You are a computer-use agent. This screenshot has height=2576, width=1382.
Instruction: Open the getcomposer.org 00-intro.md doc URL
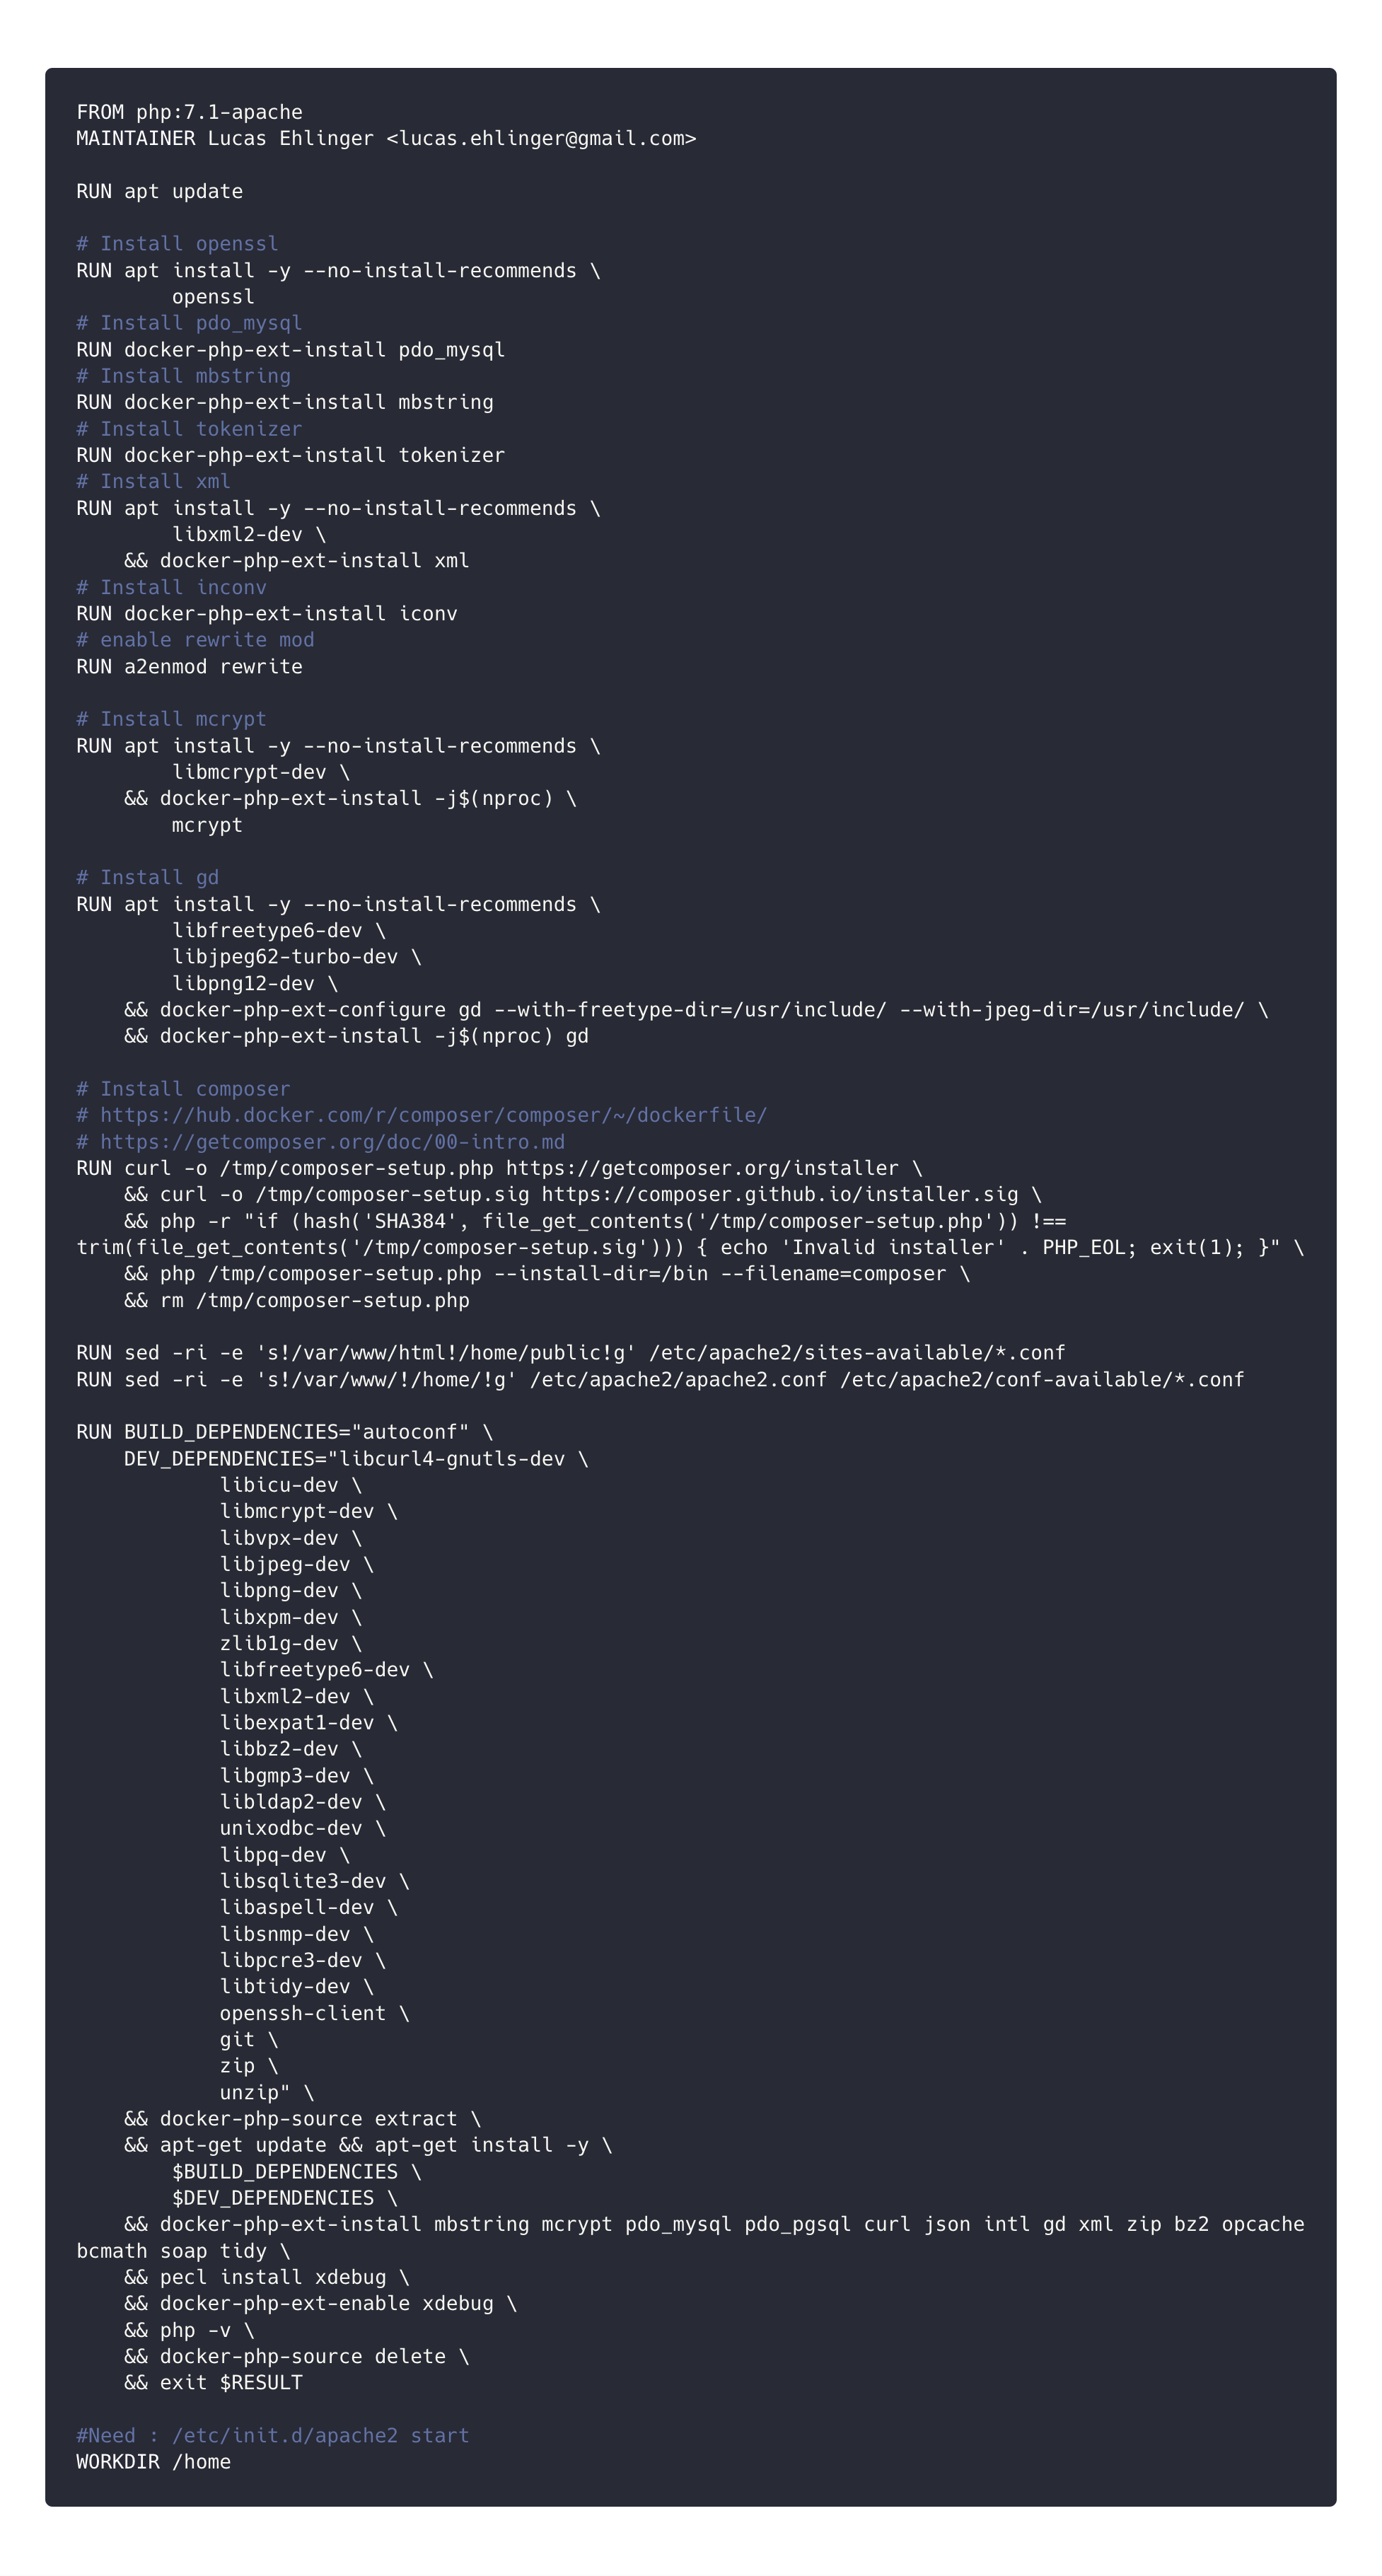click(x=332, y=1142)
